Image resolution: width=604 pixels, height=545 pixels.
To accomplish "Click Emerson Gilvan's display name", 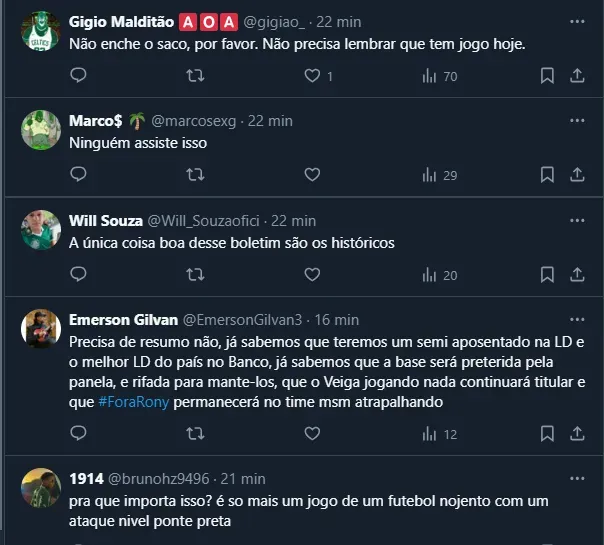I will click(123, 320).
